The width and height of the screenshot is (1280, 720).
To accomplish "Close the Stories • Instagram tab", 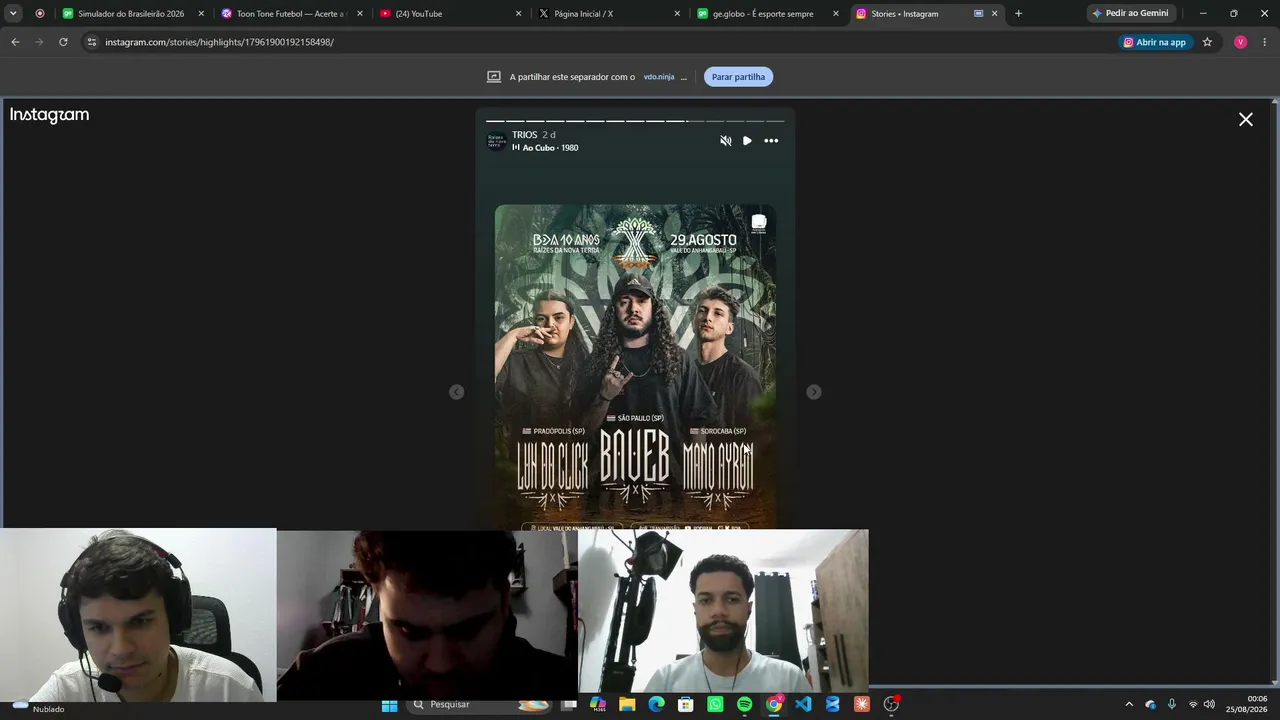I will [x=995, y=14].
